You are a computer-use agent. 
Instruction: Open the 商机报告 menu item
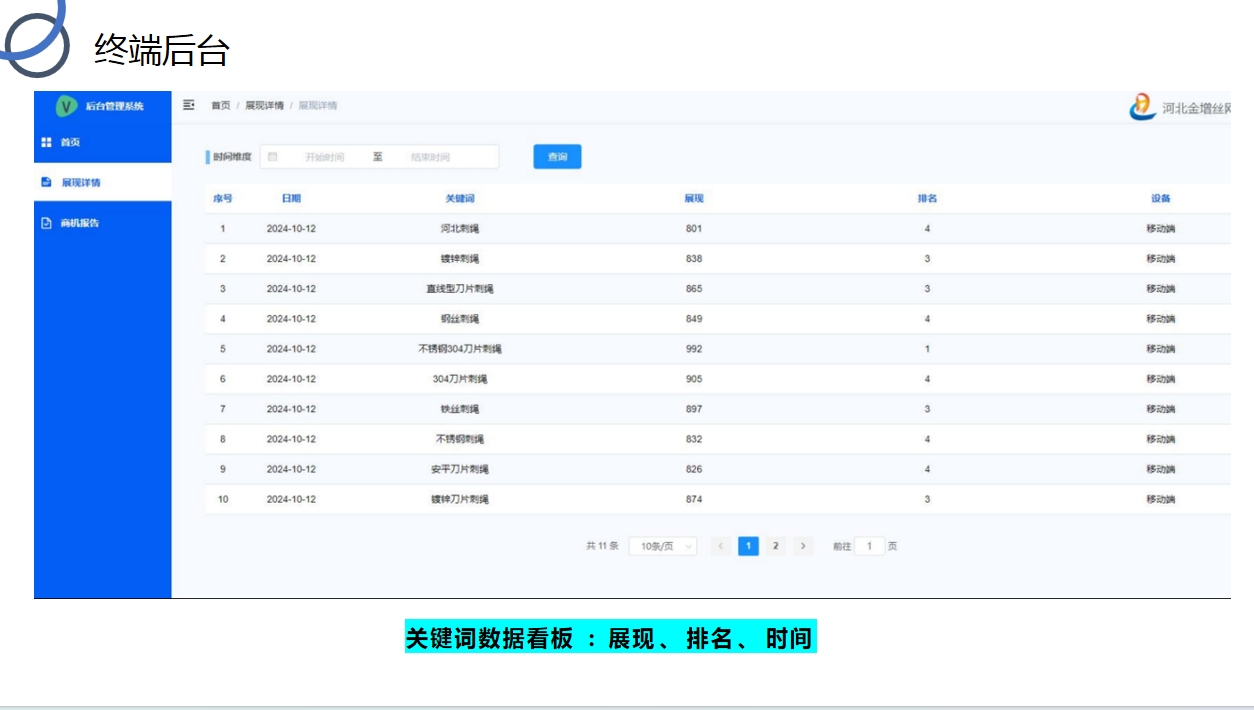(80, 223)
